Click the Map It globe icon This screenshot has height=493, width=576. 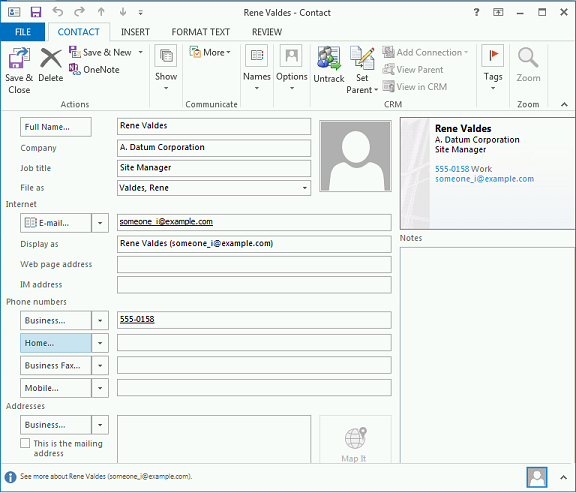click(x=355, y=438)
